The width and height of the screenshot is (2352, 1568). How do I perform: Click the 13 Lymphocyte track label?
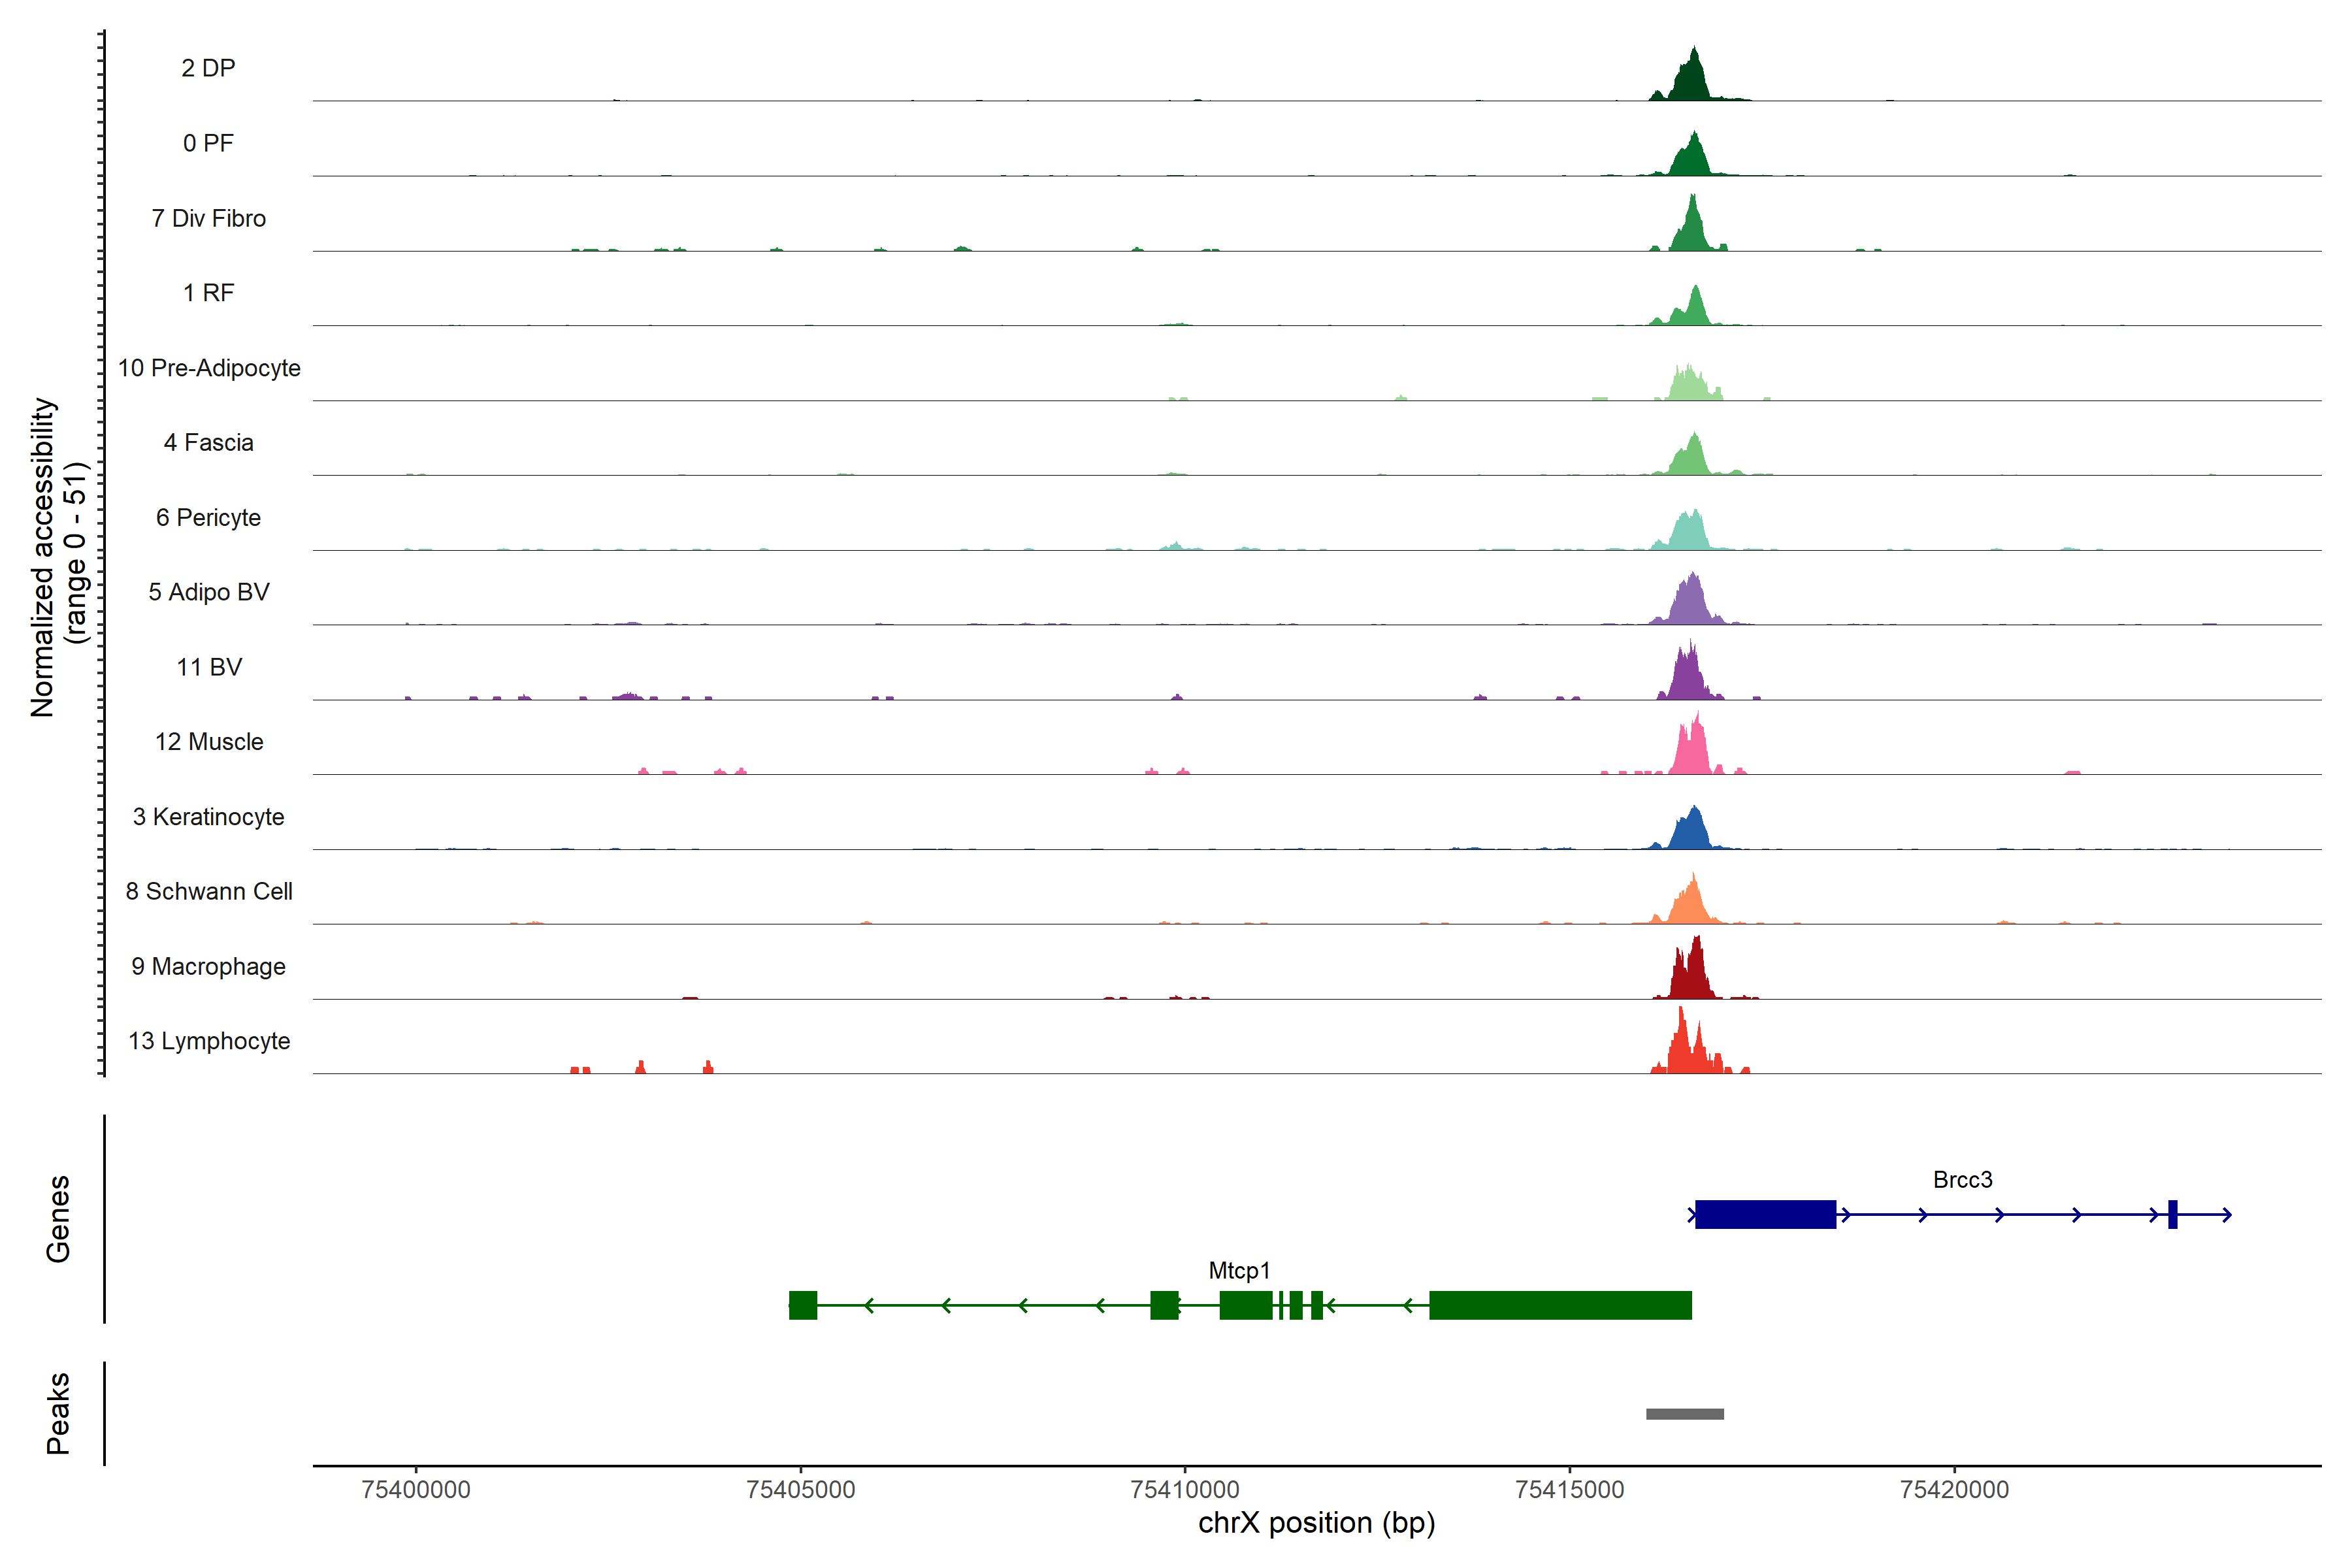[x=209, y=1041]
